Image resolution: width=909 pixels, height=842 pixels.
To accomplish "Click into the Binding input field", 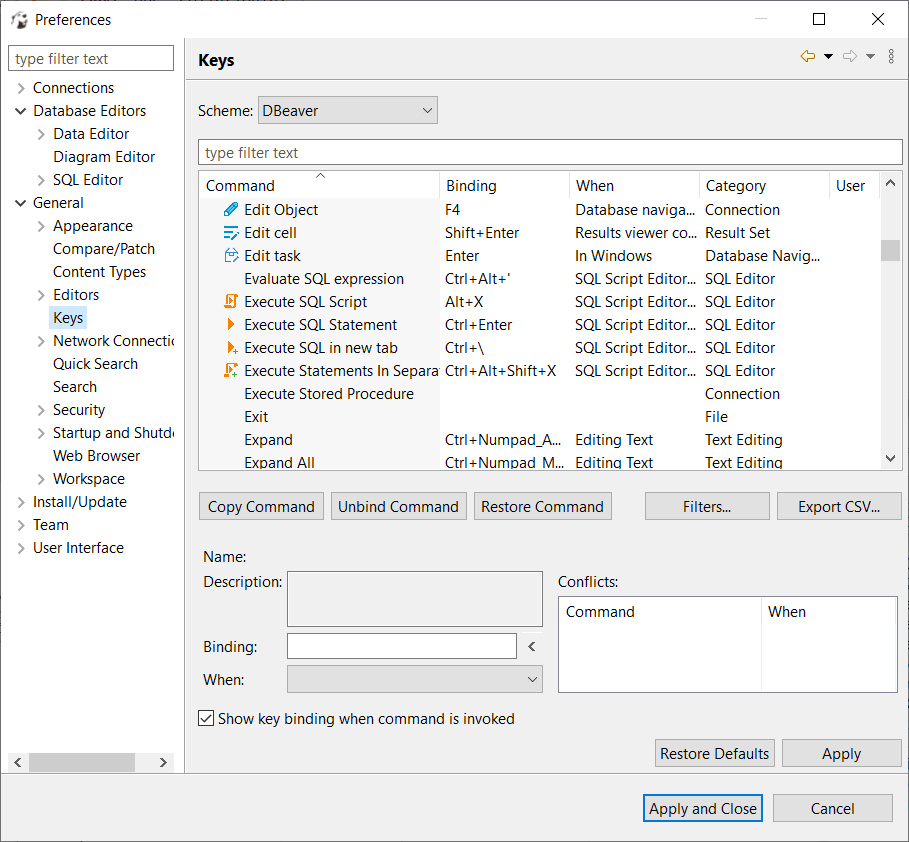I will click(402, 646).
